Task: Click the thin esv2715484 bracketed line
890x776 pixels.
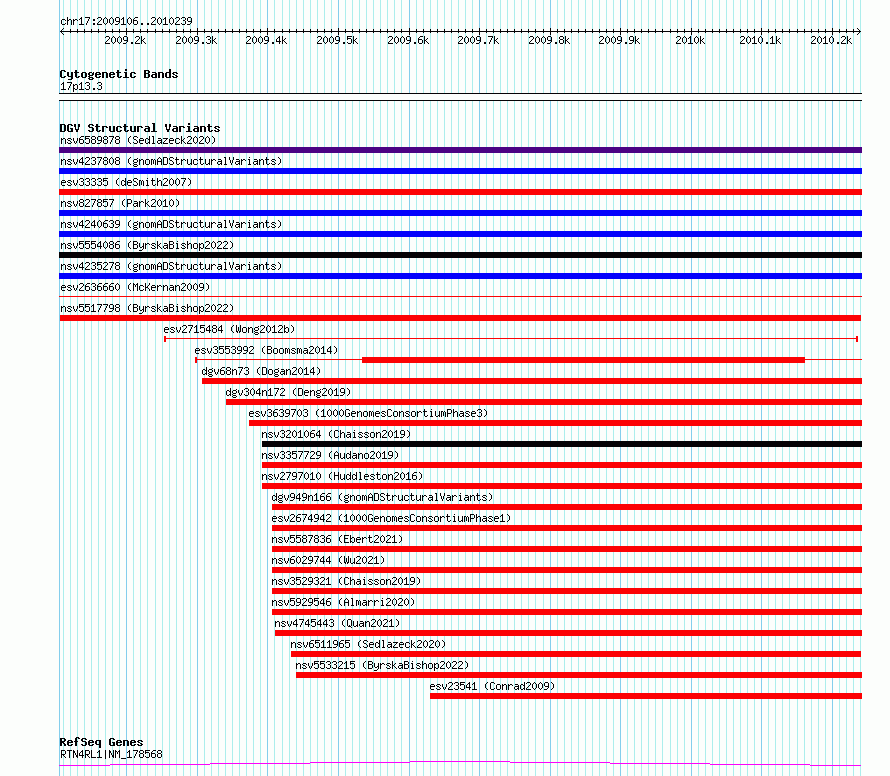Action: coord(511,339)
